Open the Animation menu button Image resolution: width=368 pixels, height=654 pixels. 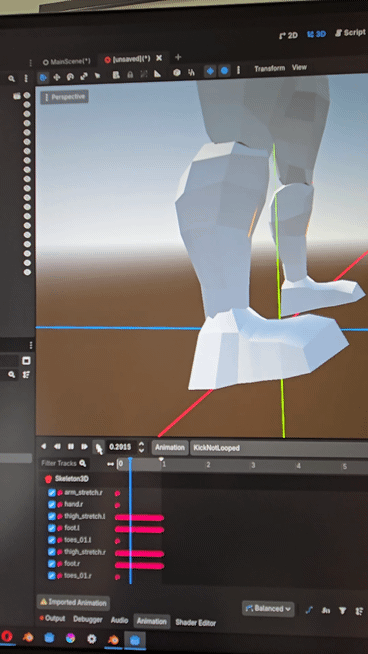coord(170,448)
